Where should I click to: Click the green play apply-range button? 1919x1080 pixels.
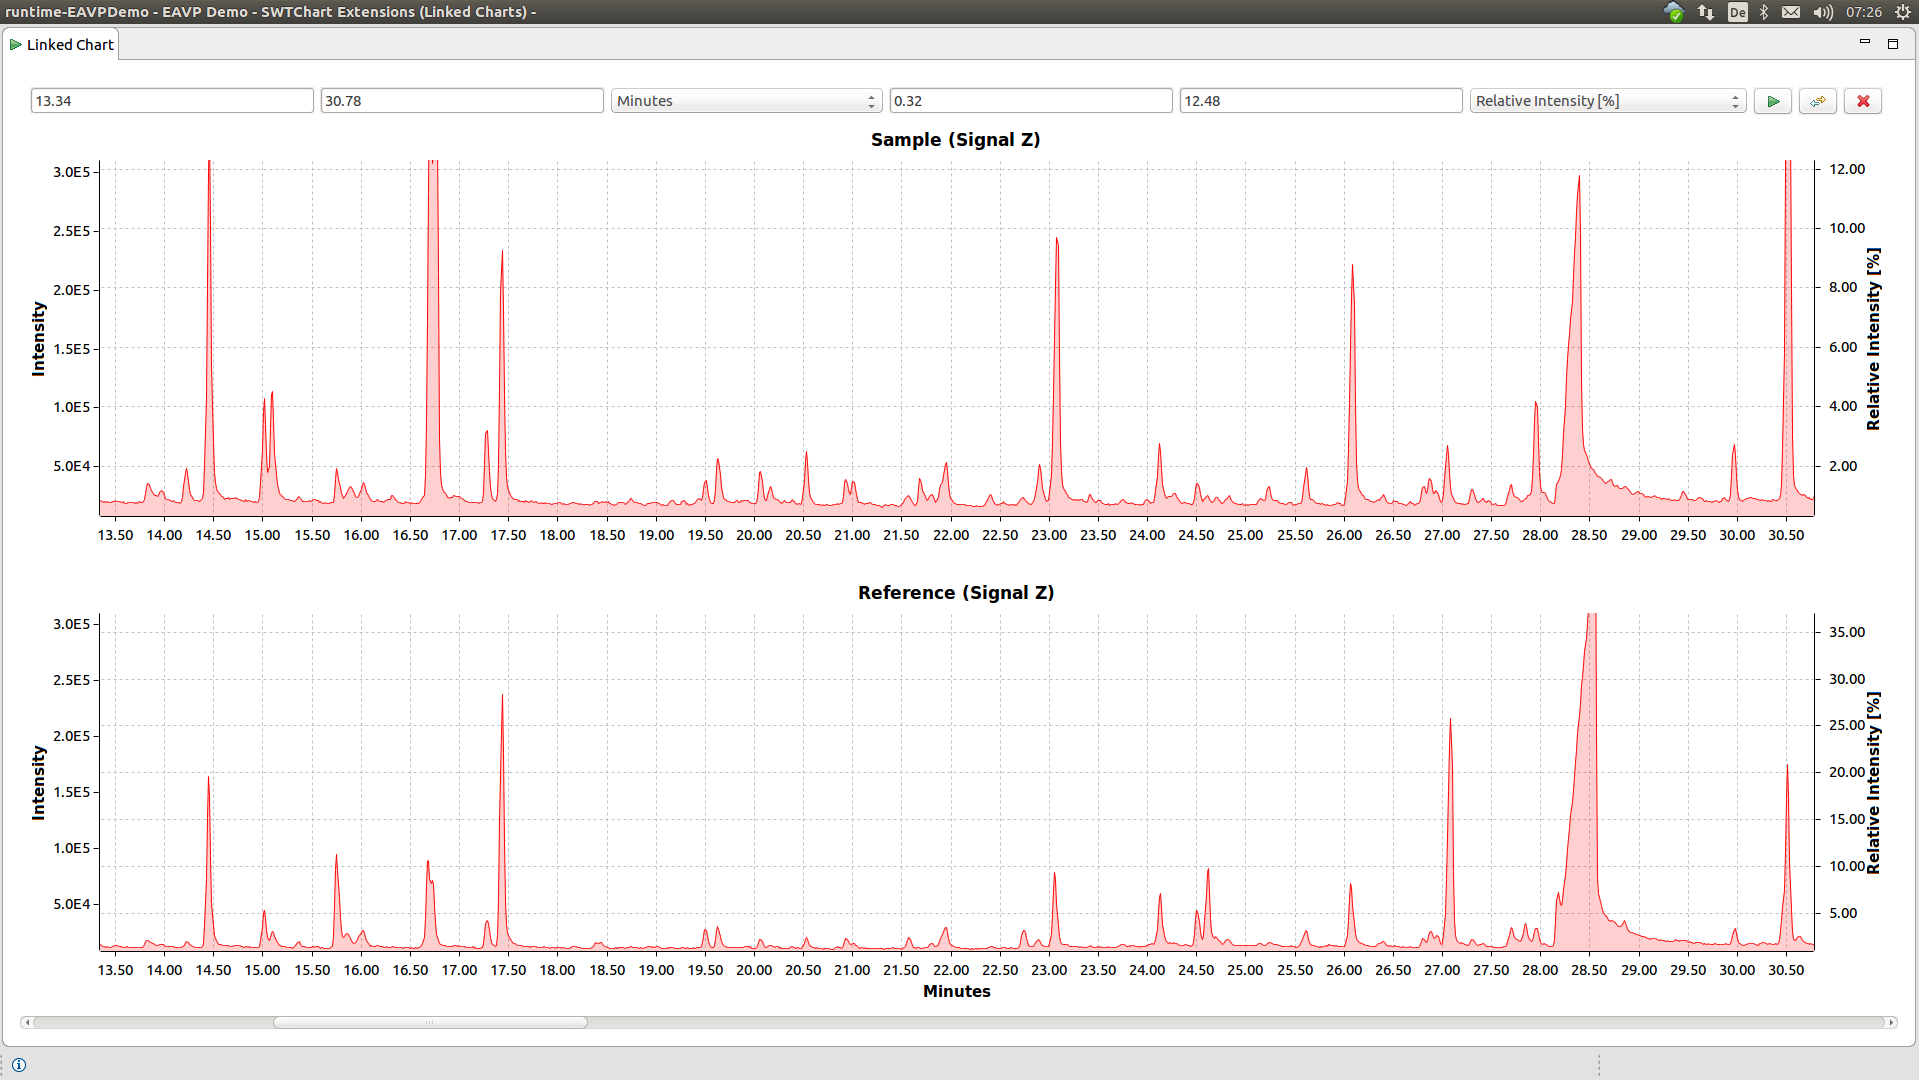(1772, 101)
